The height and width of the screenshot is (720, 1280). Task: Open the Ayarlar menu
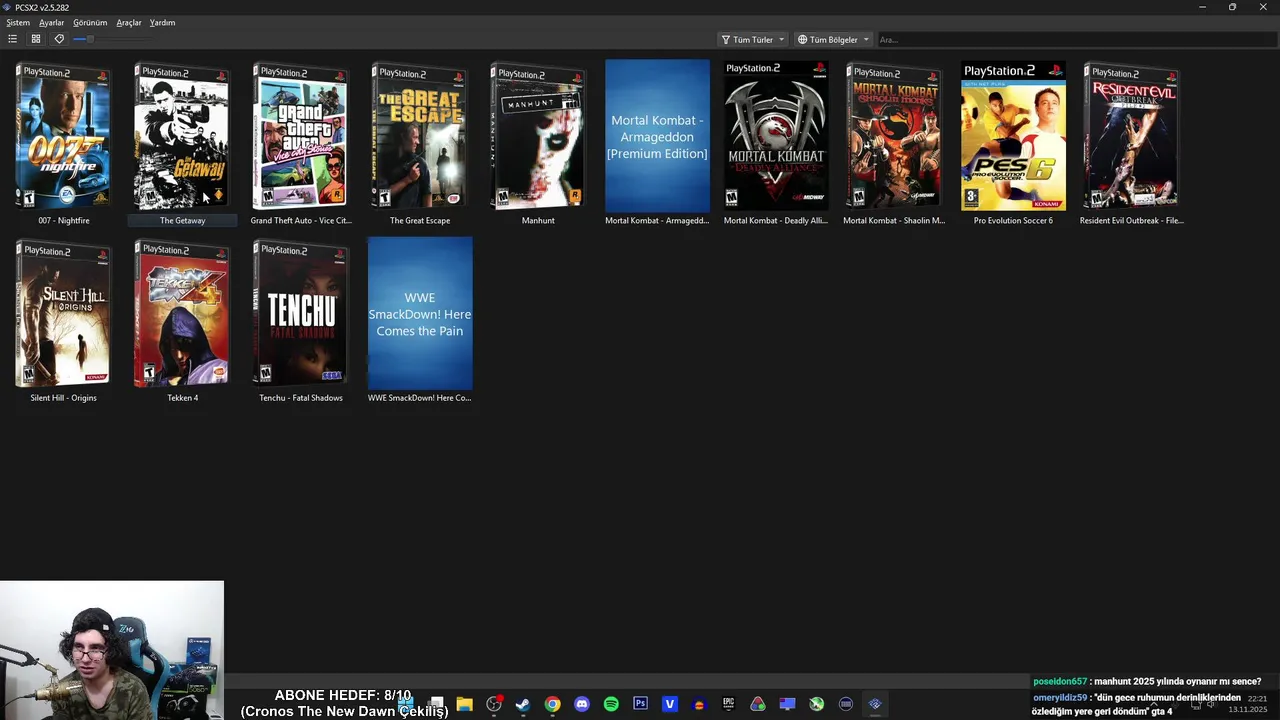(x=51, y=22)
